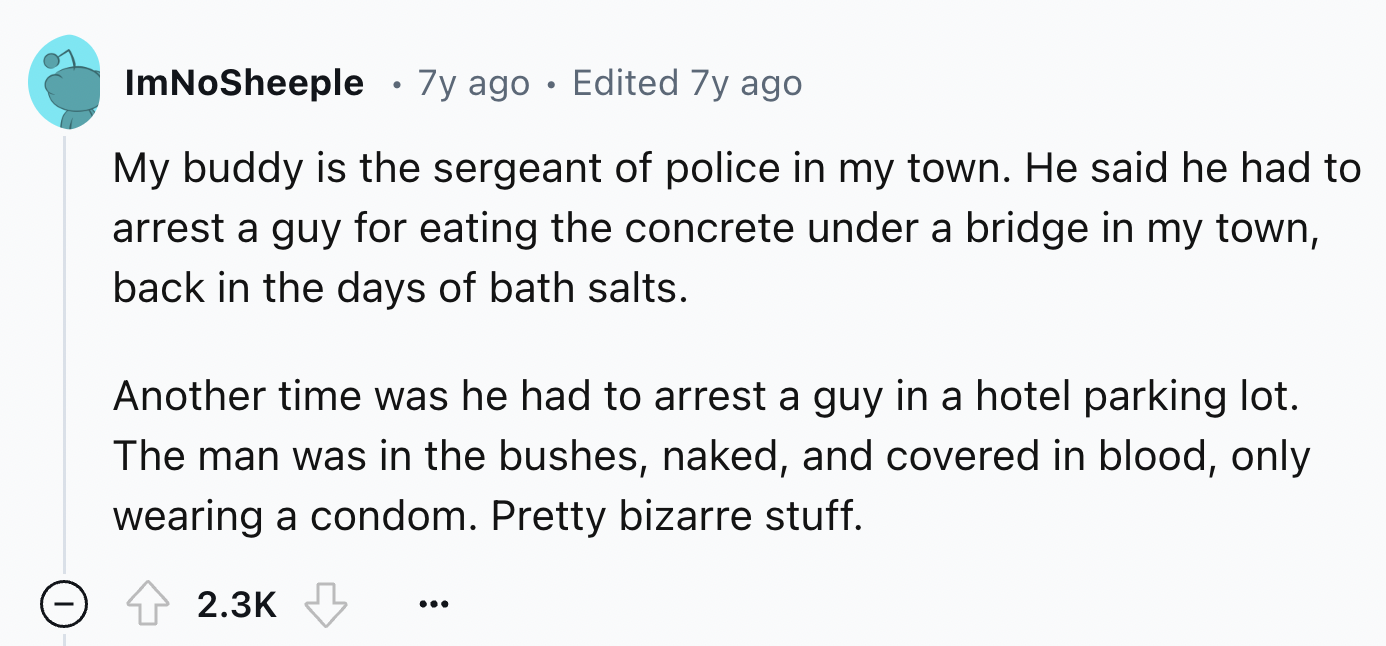Open more actions via the three-dot icon
The height and width of the screenshot is (646, 1386).
pyautogui.click(x=432, y=603)
